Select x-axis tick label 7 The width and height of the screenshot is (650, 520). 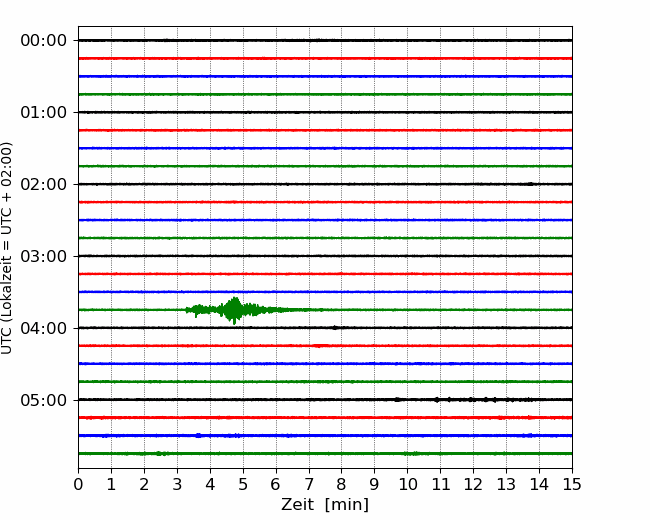pos(309,484)
